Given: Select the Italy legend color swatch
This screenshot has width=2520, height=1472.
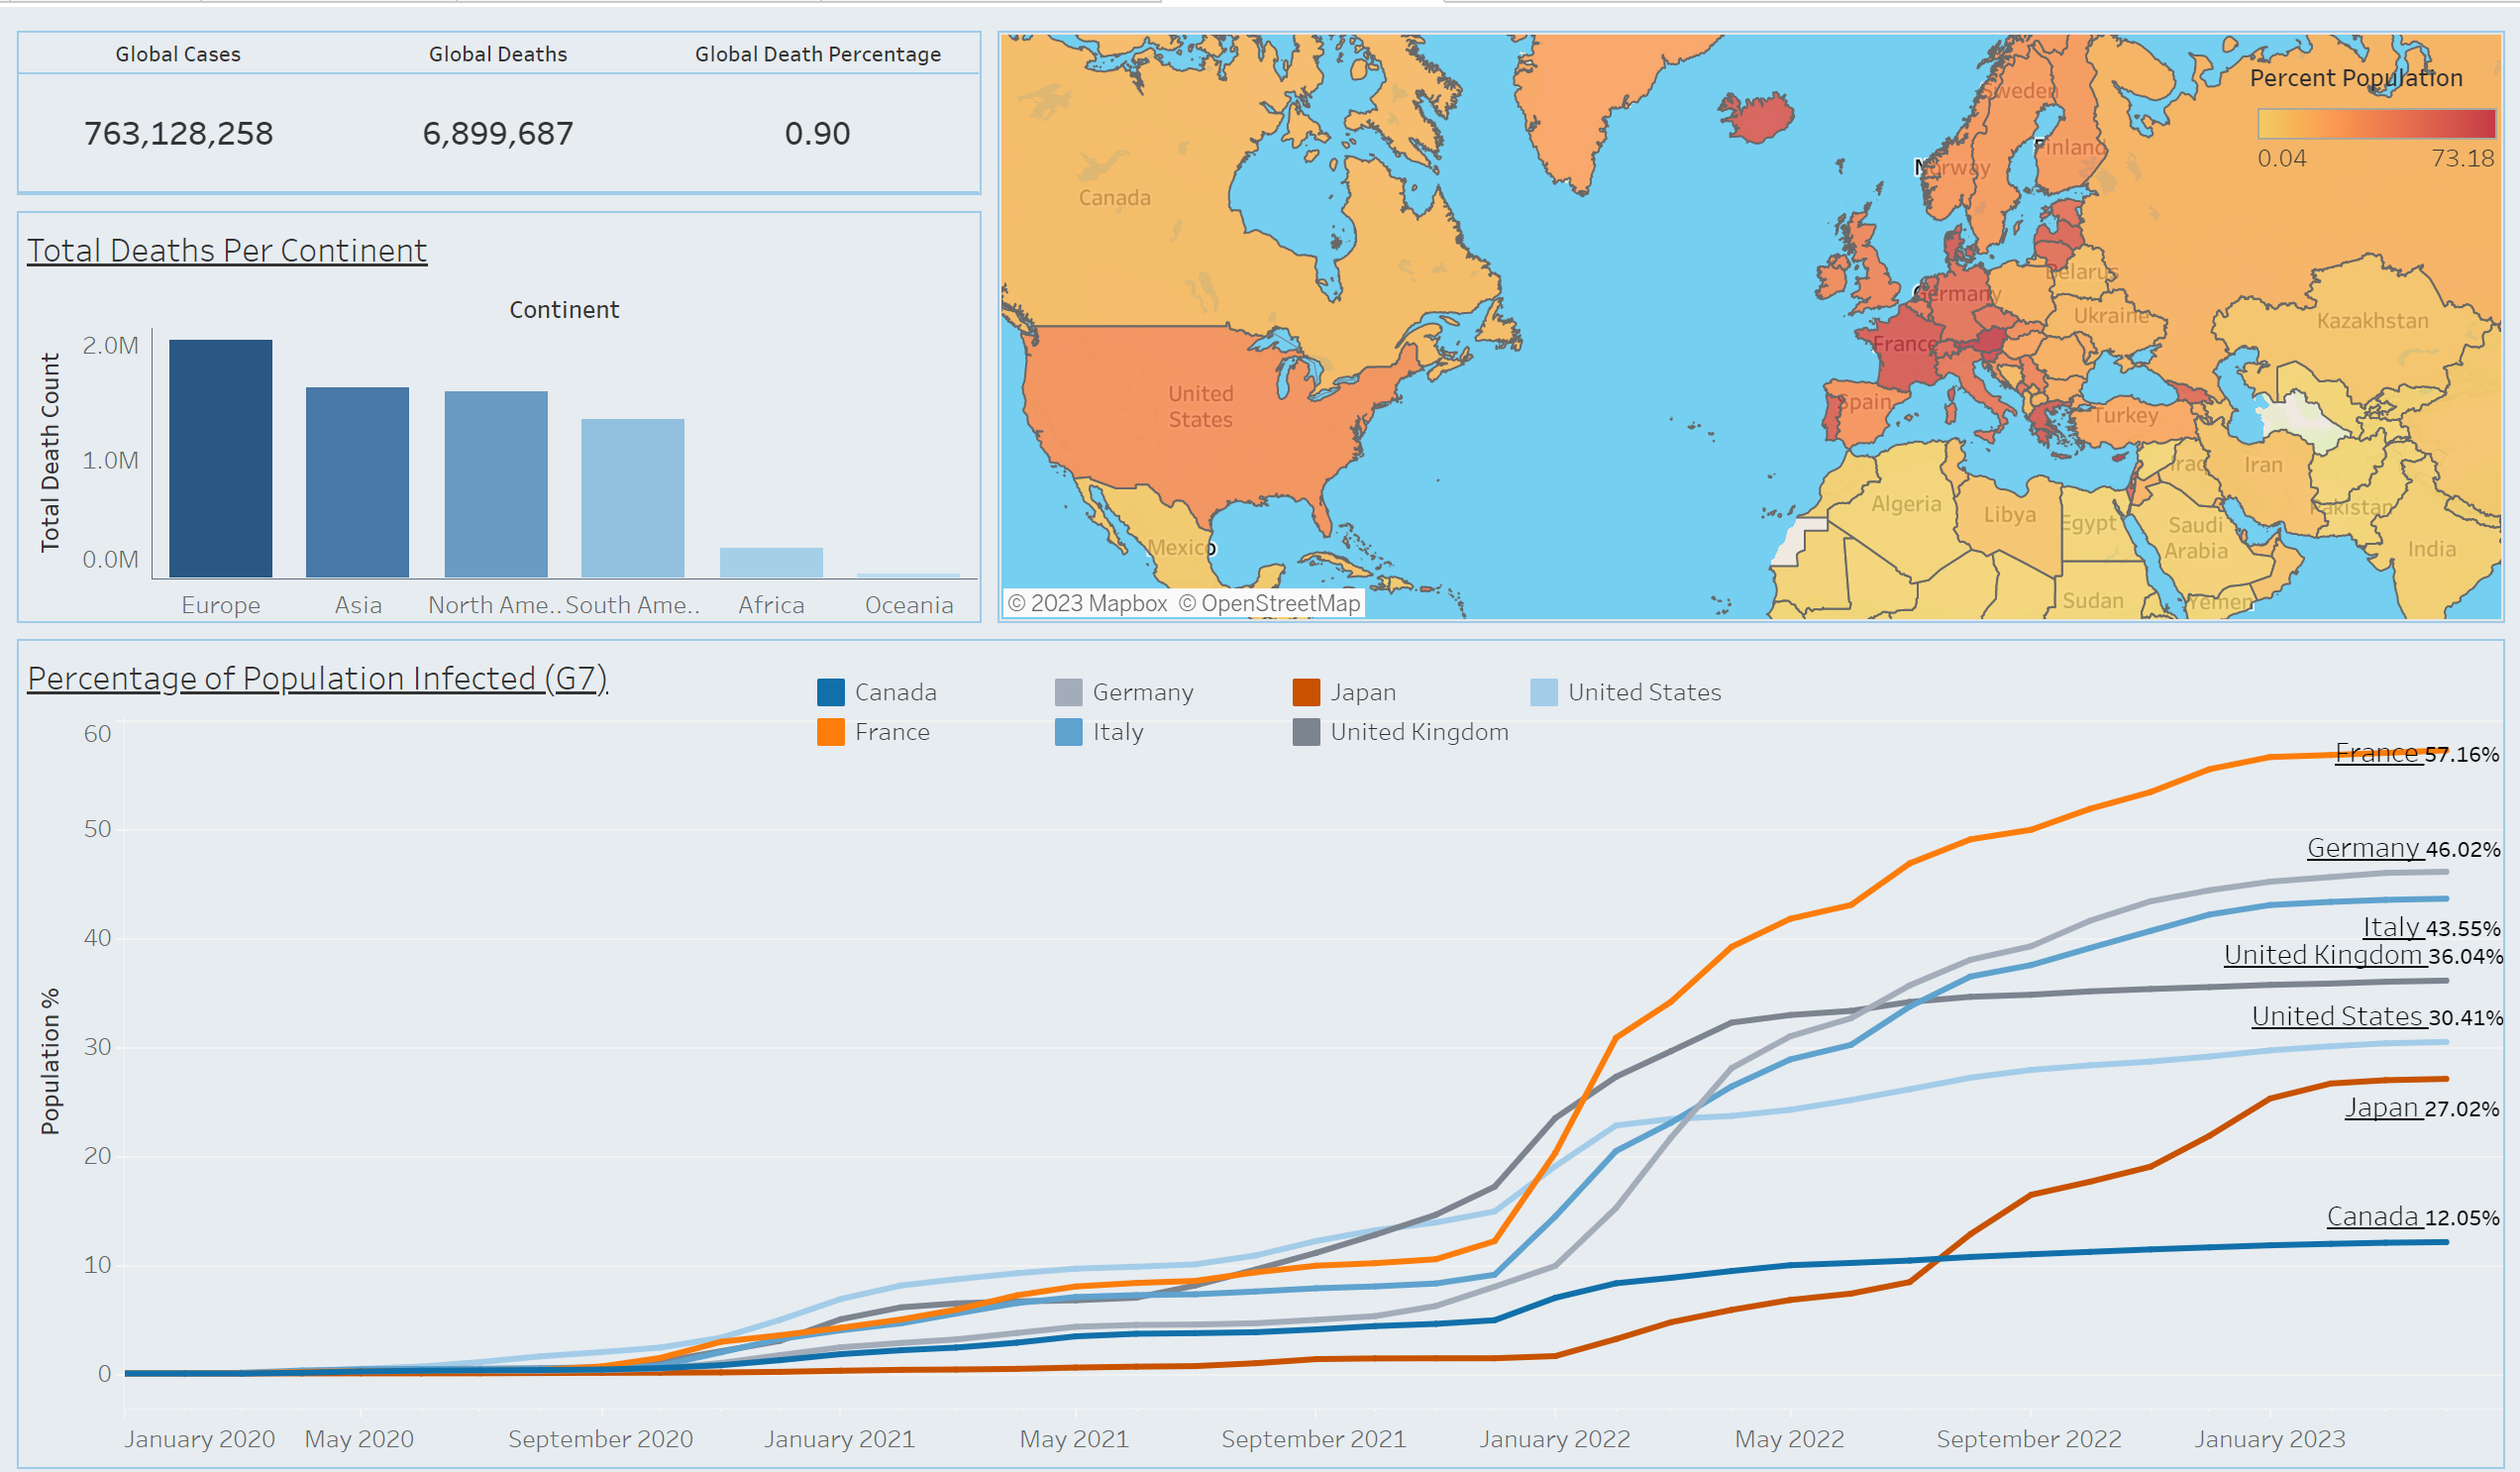Looking at the screenshot, I should tap(1068, 732).
